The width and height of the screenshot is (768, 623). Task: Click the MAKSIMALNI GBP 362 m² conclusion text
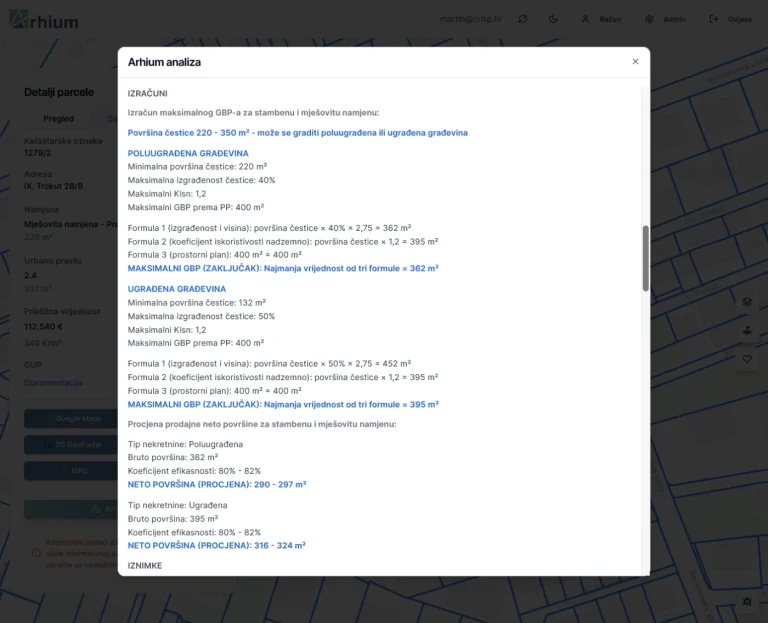click(x=283, y=268)
